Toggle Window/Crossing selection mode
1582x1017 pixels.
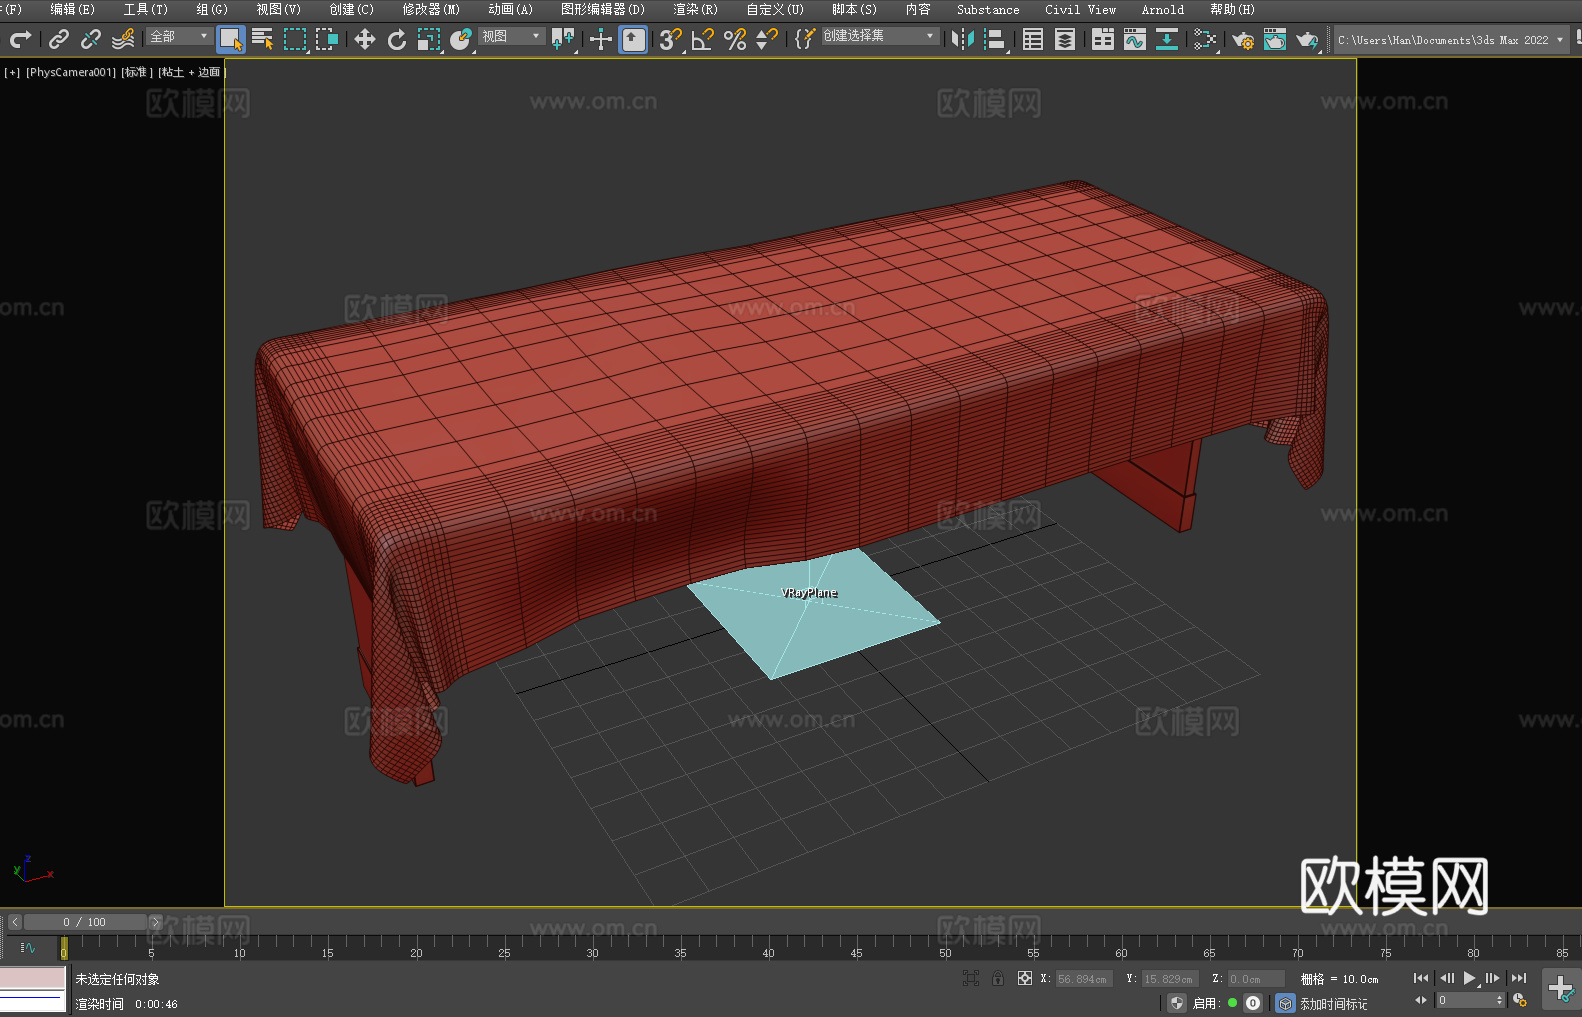[x=327, y=40]
